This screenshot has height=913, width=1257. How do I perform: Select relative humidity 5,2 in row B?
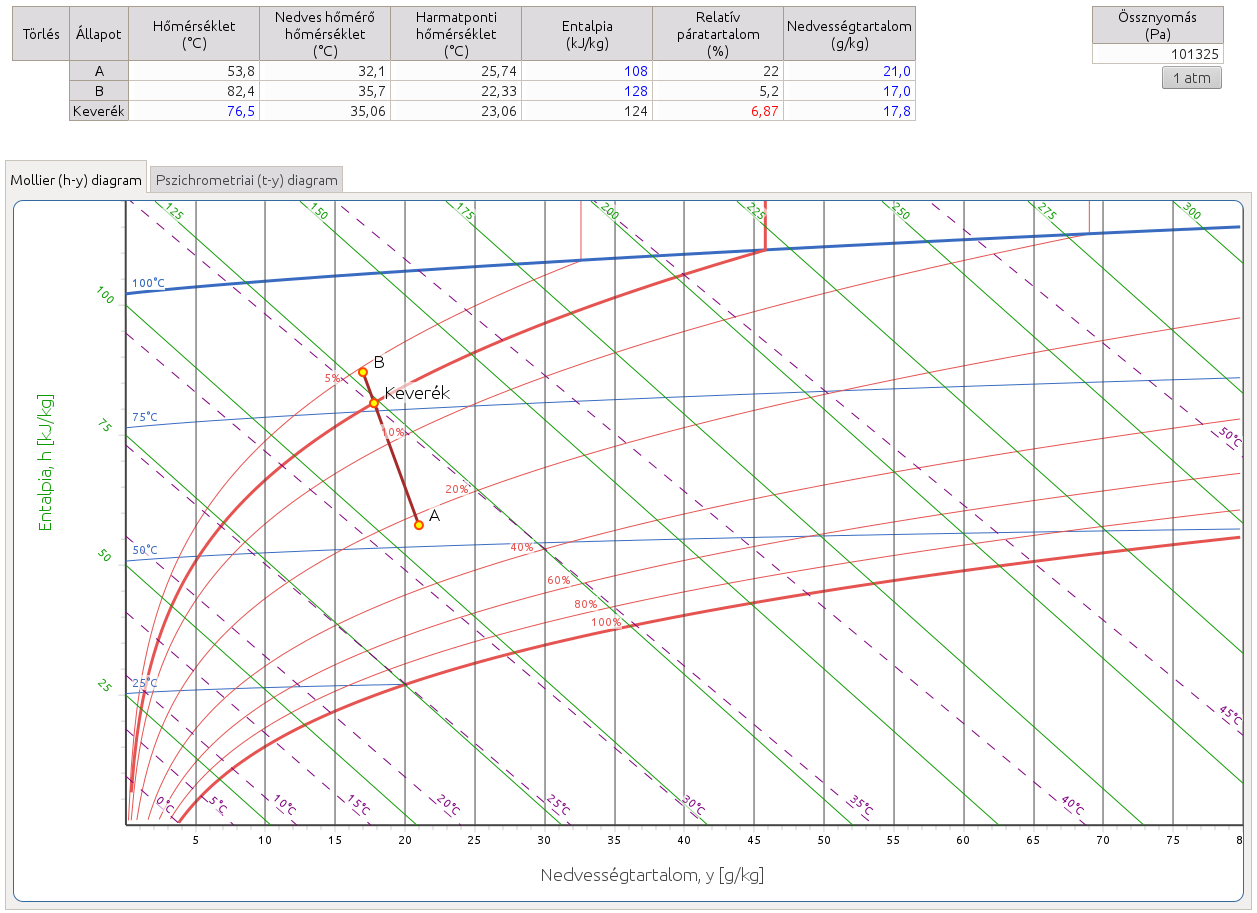[x=718, y=91]
